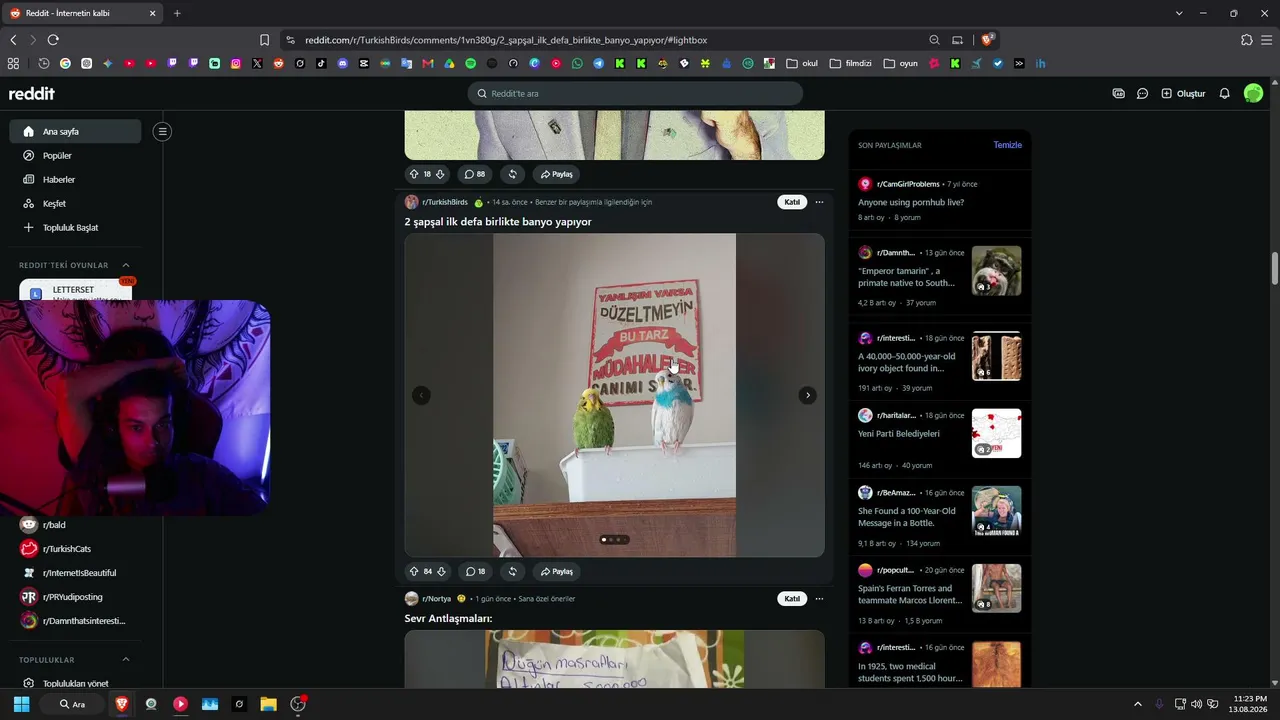Clear recent posts with Temizle
Image resolution: width=1280 pixels, height=720 pixels.
pos(1007,145)
